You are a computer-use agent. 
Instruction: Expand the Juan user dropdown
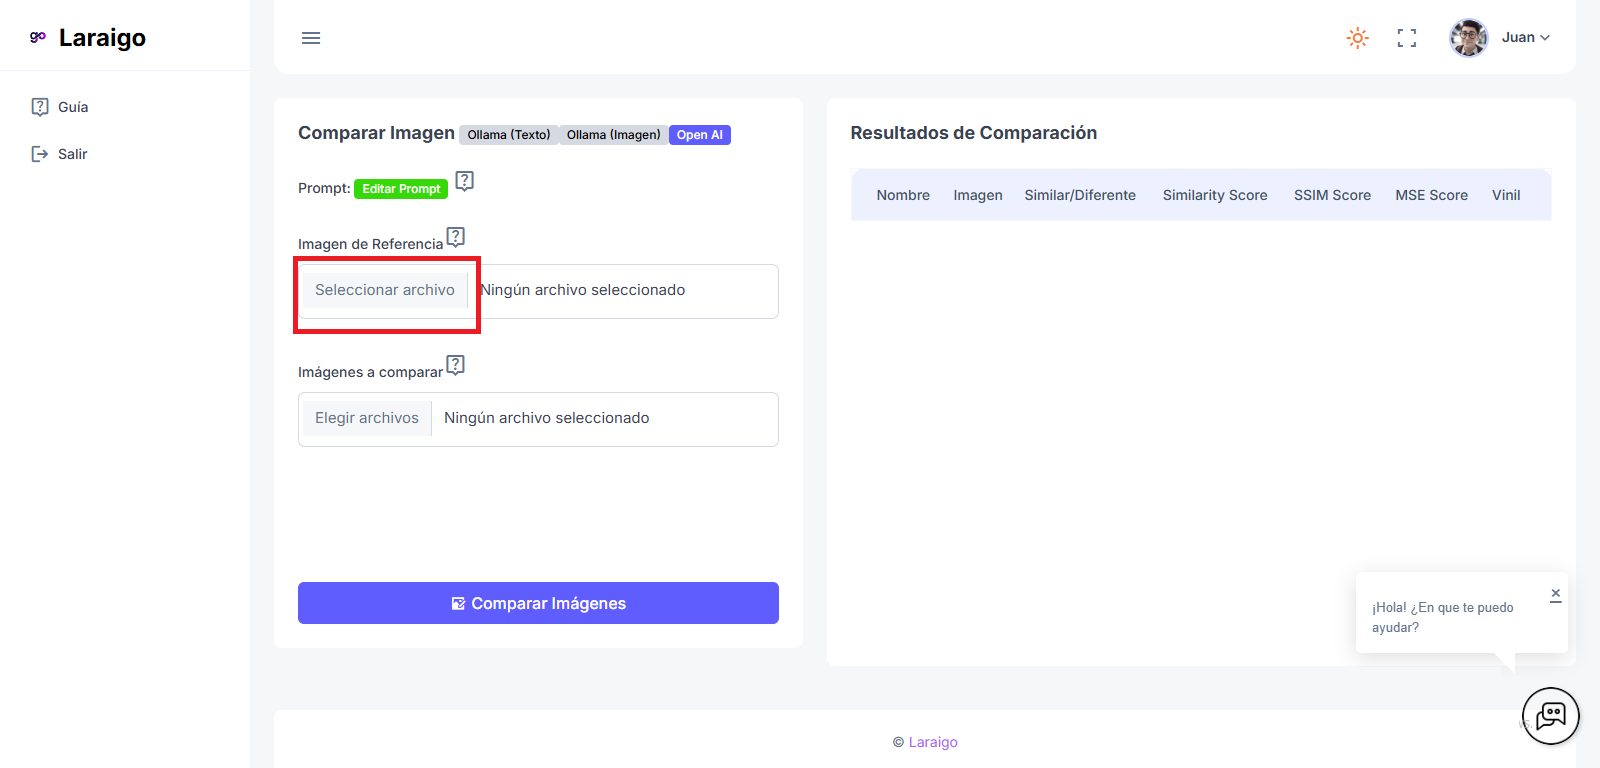coord(1526,38)
